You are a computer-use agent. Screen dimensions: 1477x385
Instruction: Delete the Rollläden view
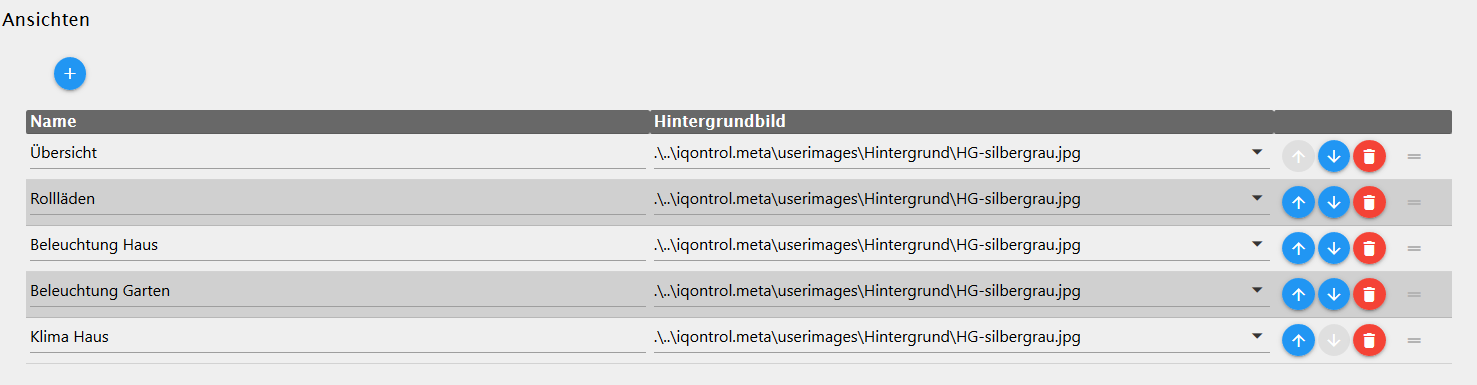click(x=1369, y=202)
